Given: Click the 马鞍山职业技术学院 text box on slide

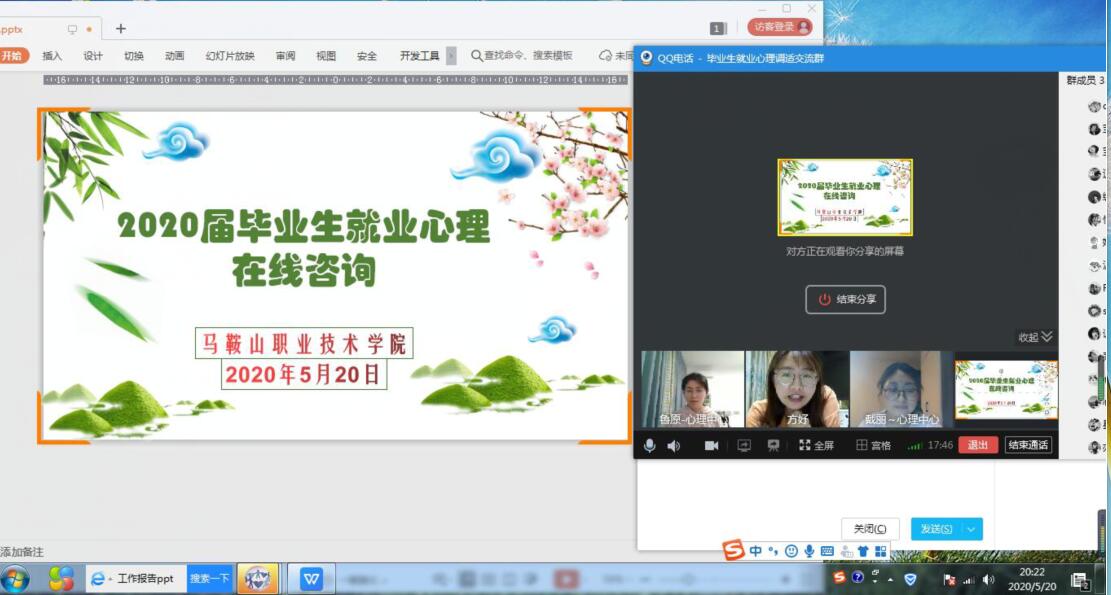Looking at the screenshot, I should point(304,344).
